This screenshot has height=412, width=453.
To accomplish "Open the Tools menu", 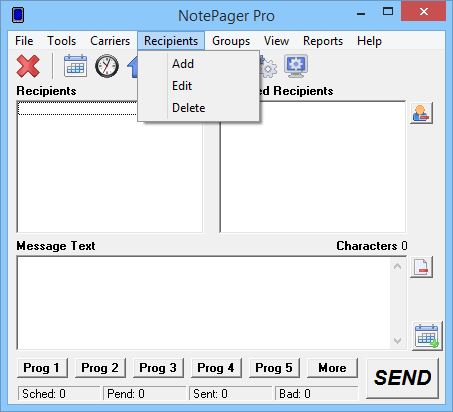I will (62, 41).
